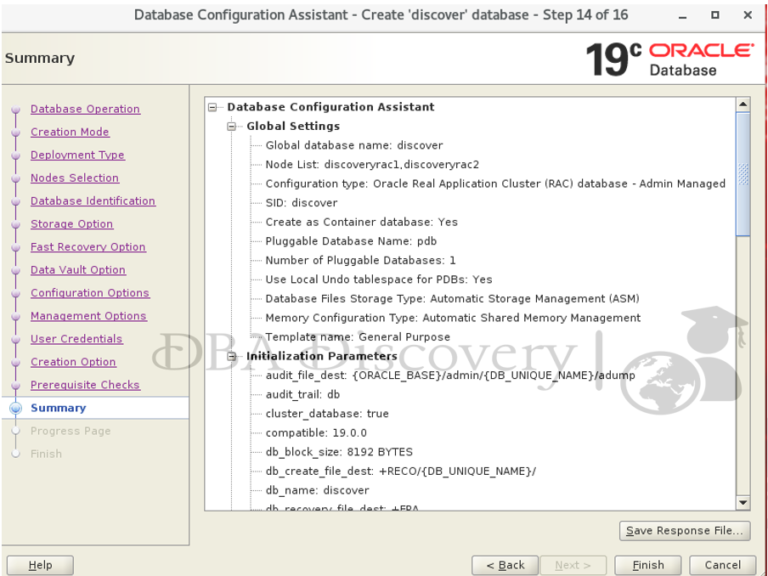Open the Data Vault Option step
This screenshot has width=768, height=576.
coord(78,270)
